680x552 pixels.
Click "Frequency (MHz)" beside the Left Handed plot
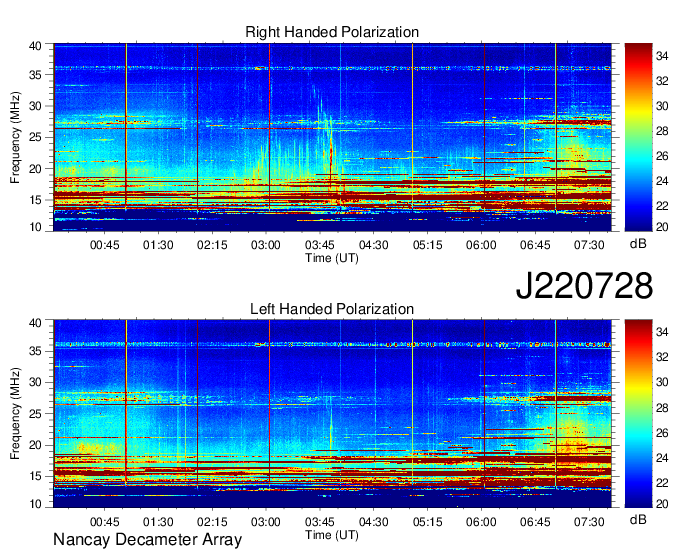(x=15, y=414)
